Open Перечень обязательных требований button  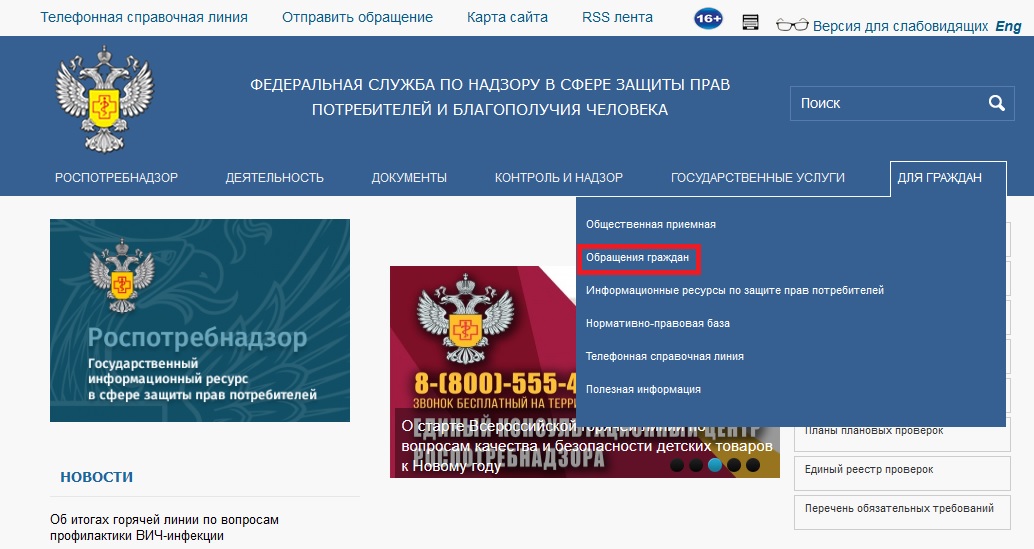tap(902, 511)
